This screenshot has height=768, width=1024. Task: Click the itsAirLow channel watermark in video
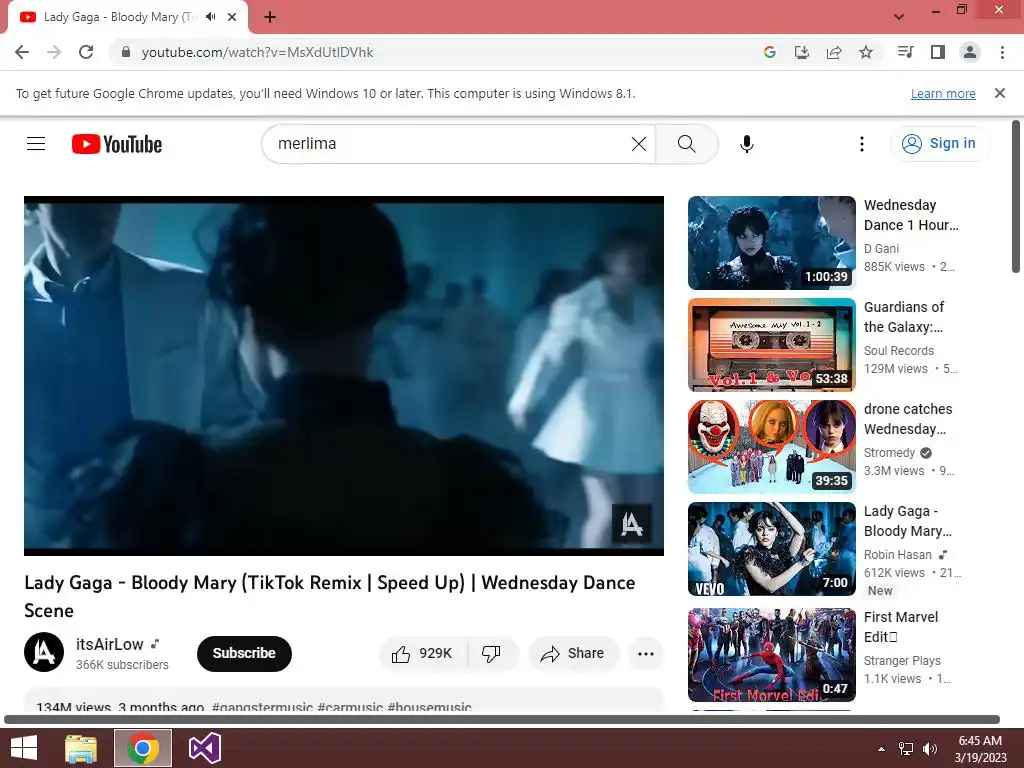[632, 524]
